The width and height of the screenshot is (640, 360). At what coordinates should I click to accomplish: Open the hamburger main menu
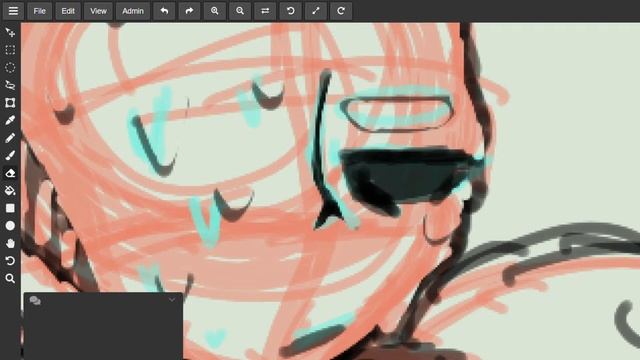pos(13,11)
